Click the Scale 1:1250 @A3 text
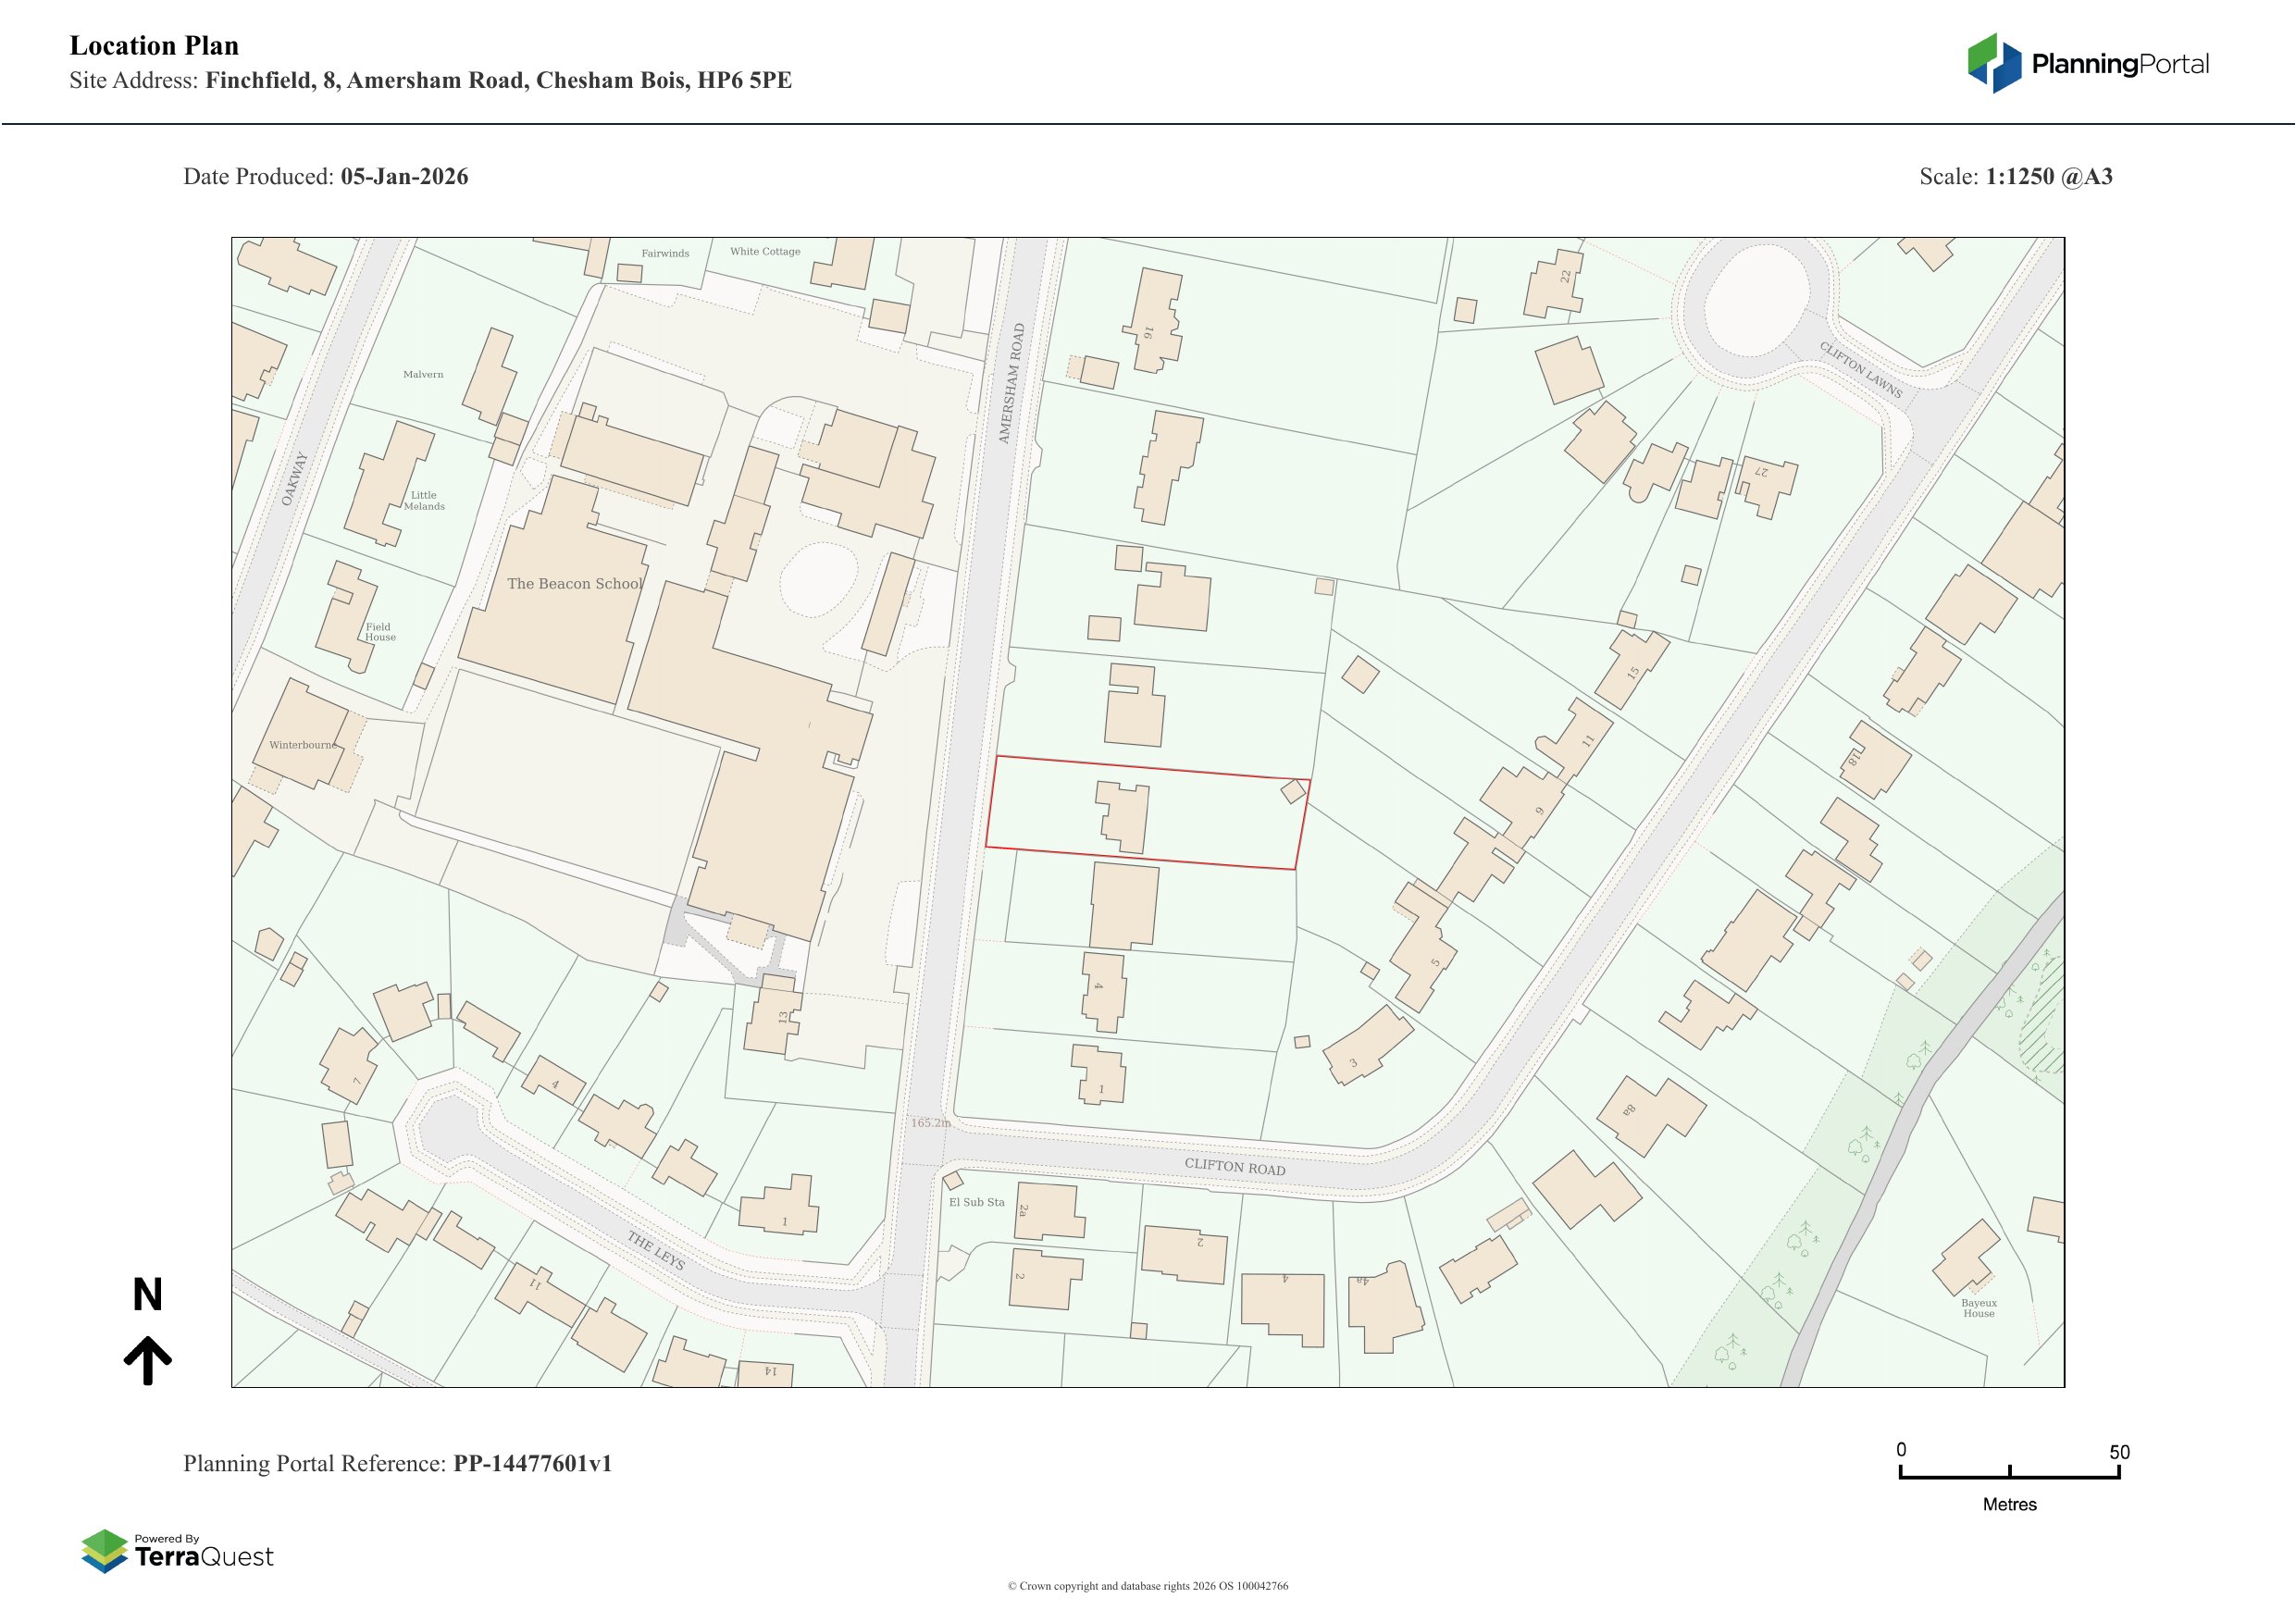The image size is (2296, 1623). (x=2015, y=177)
